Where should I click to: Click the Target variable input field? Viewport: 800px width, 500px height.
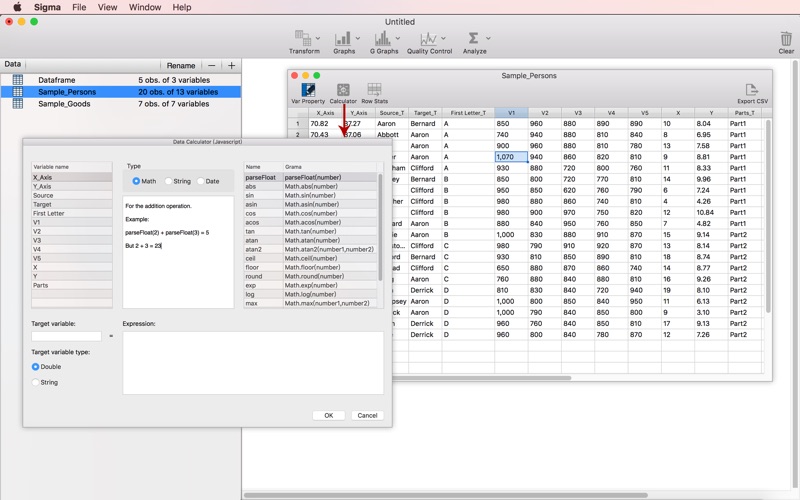pos(66,336)
